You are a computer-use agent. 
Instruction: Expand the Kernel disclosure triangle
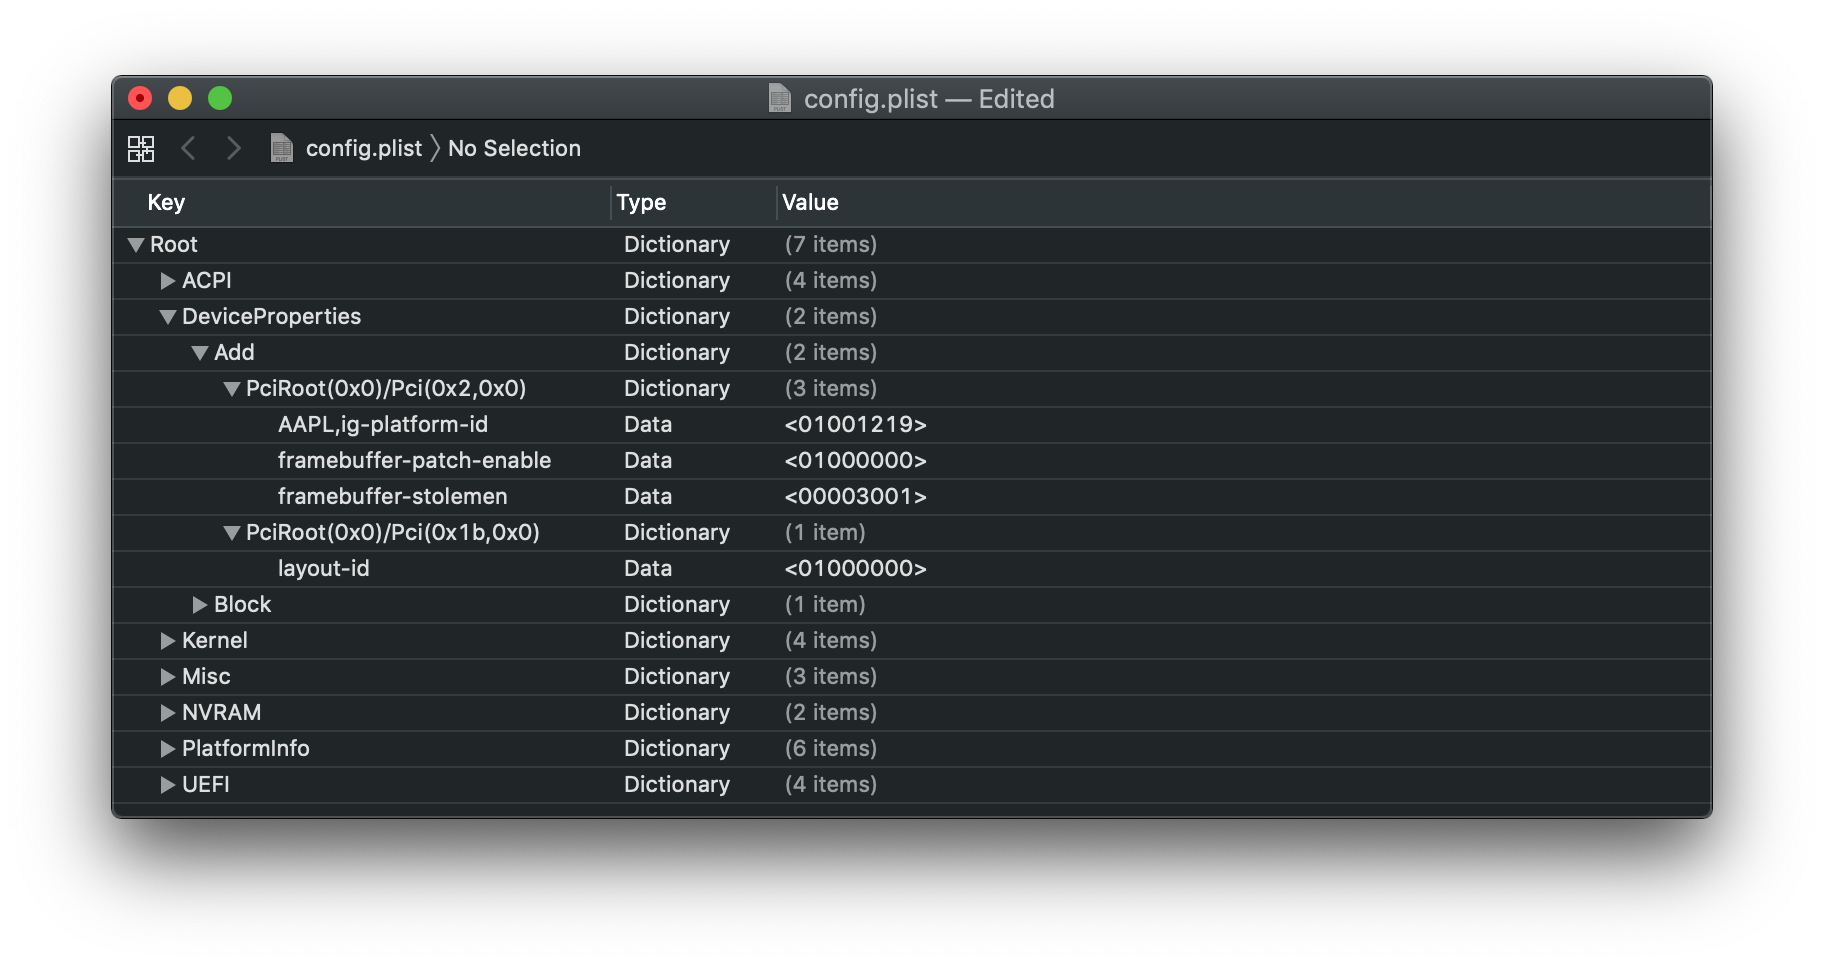168,641
